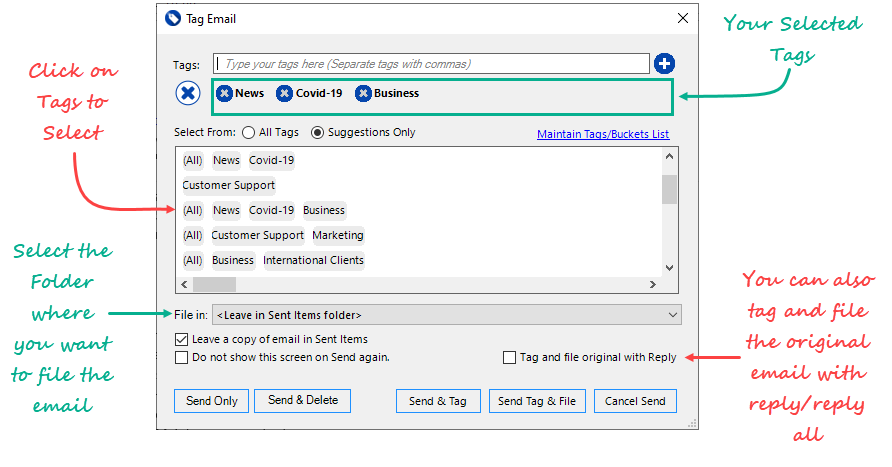The image size is (892, 467).
Task: Select the International Clients suggested tag
Action: pos(313,261)
